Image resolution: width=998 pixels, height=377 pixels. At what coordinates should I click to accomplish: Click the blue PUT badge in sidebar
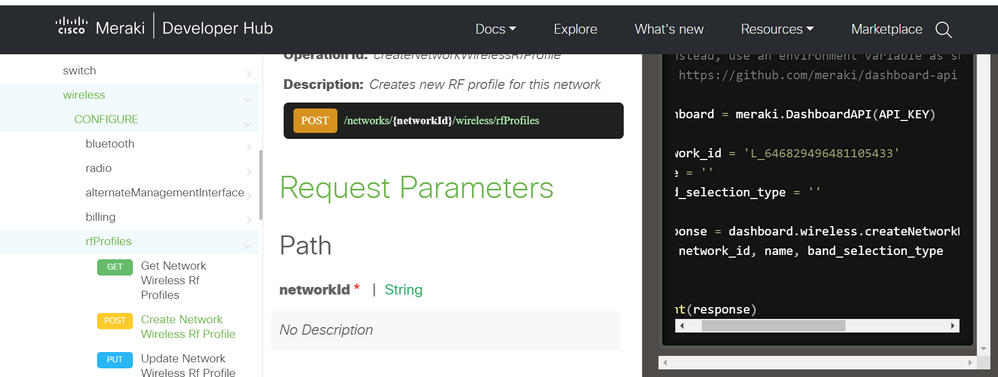[x=115, y=360]
